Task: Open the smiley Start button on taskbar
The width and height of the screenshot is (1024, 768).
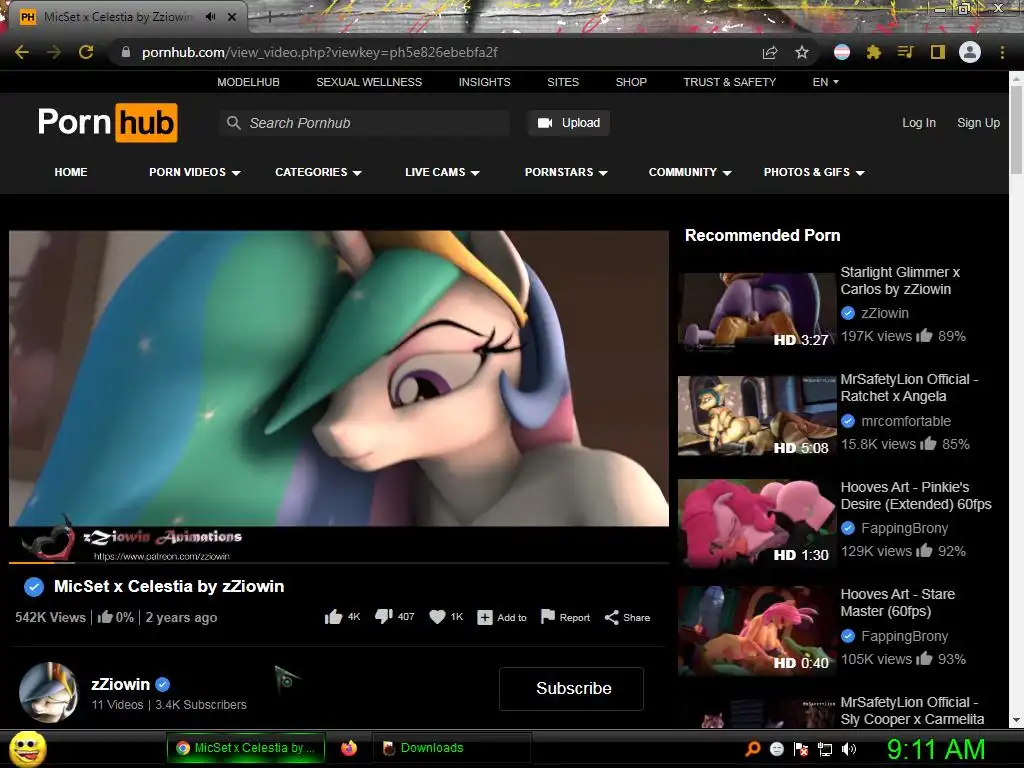Action: coord(28,749)
